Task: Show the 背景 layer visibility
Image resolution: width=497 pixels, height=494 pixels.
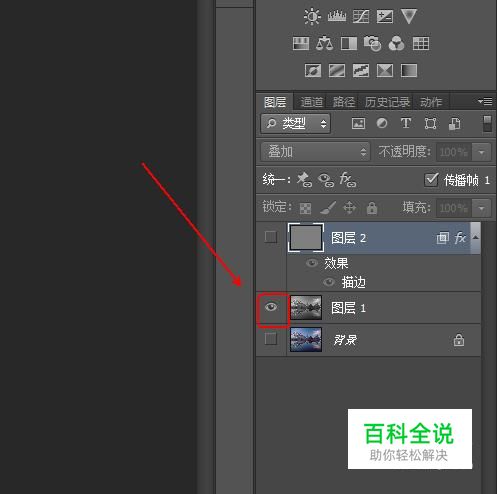Action: coord(271,339)
